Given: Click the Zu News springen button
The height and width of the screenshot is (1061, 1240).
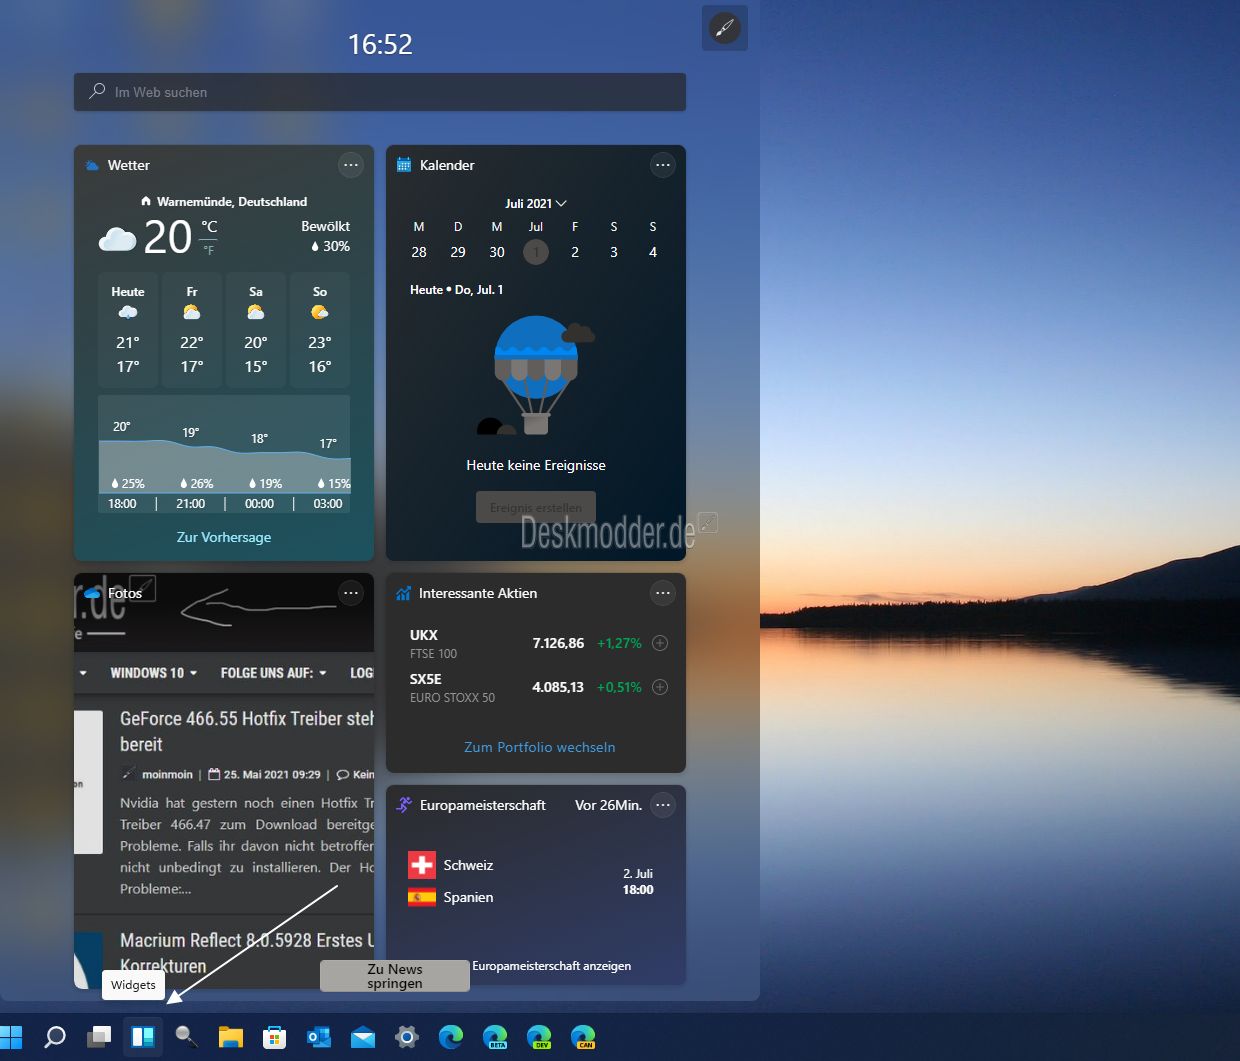Looking at the screenshot, I should [x=395, y=976].
